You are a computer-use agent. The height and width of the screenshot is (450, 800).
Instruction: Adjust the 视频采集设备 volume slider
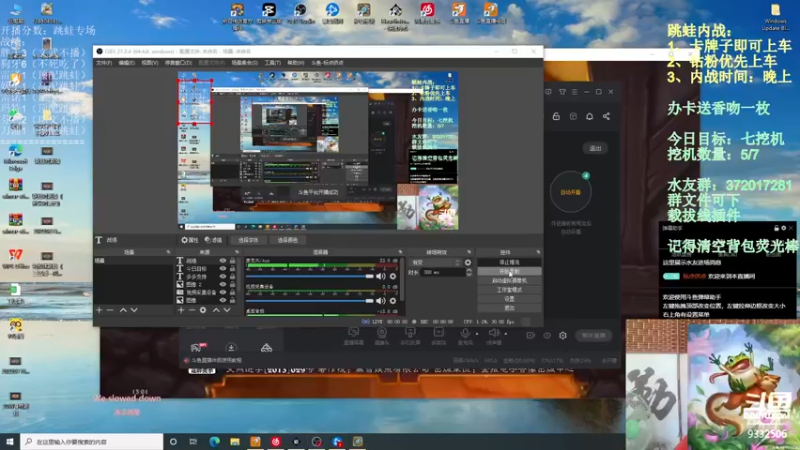pyautogui.click(x=310, y=301)
